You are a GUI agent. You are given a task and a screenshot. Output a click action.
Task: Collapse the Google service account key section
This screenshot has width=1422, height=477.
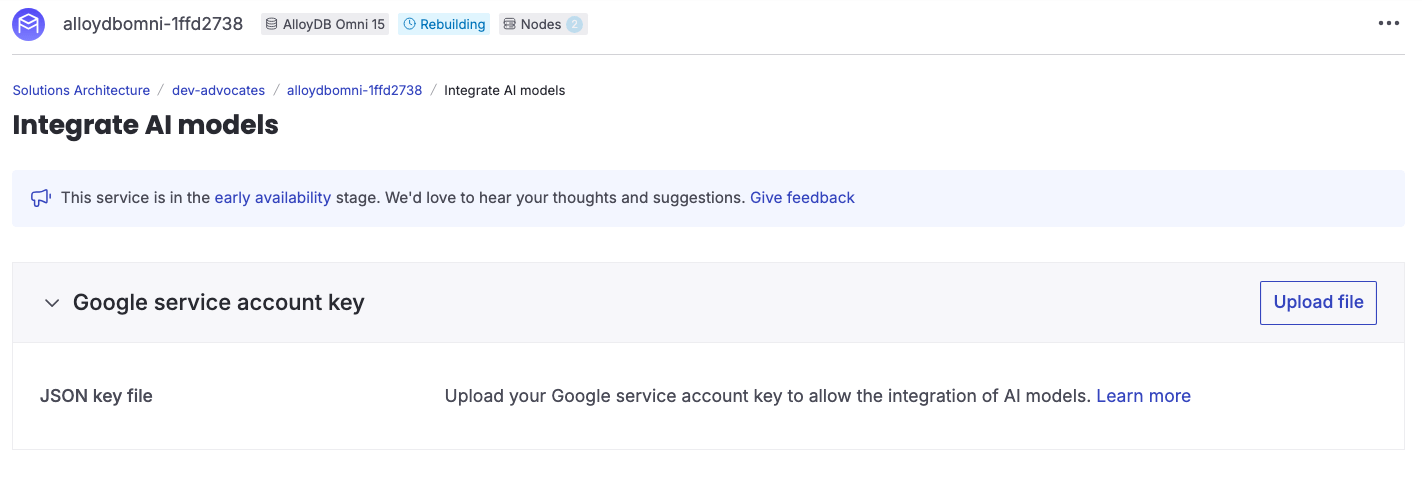[52, 303]
